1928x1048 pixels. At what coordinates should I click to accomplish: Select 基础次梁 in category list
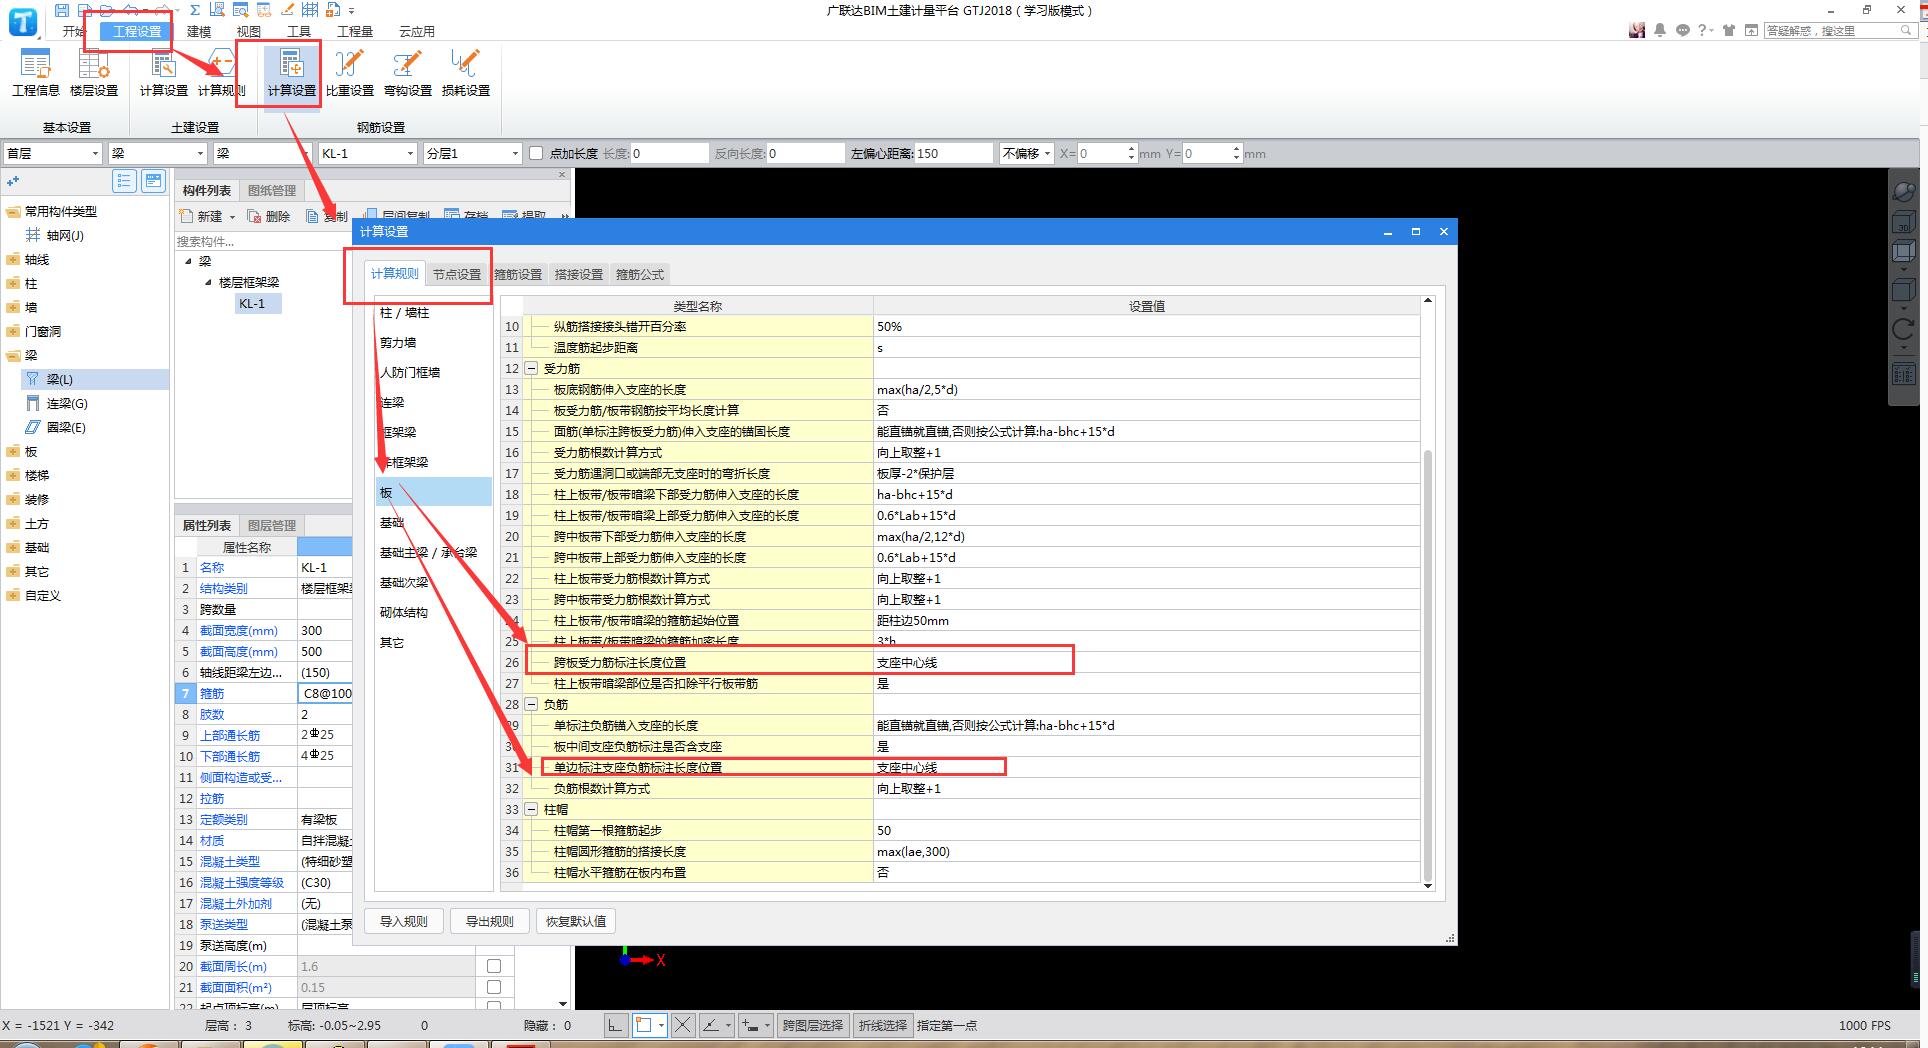click(x=404, y=582)
